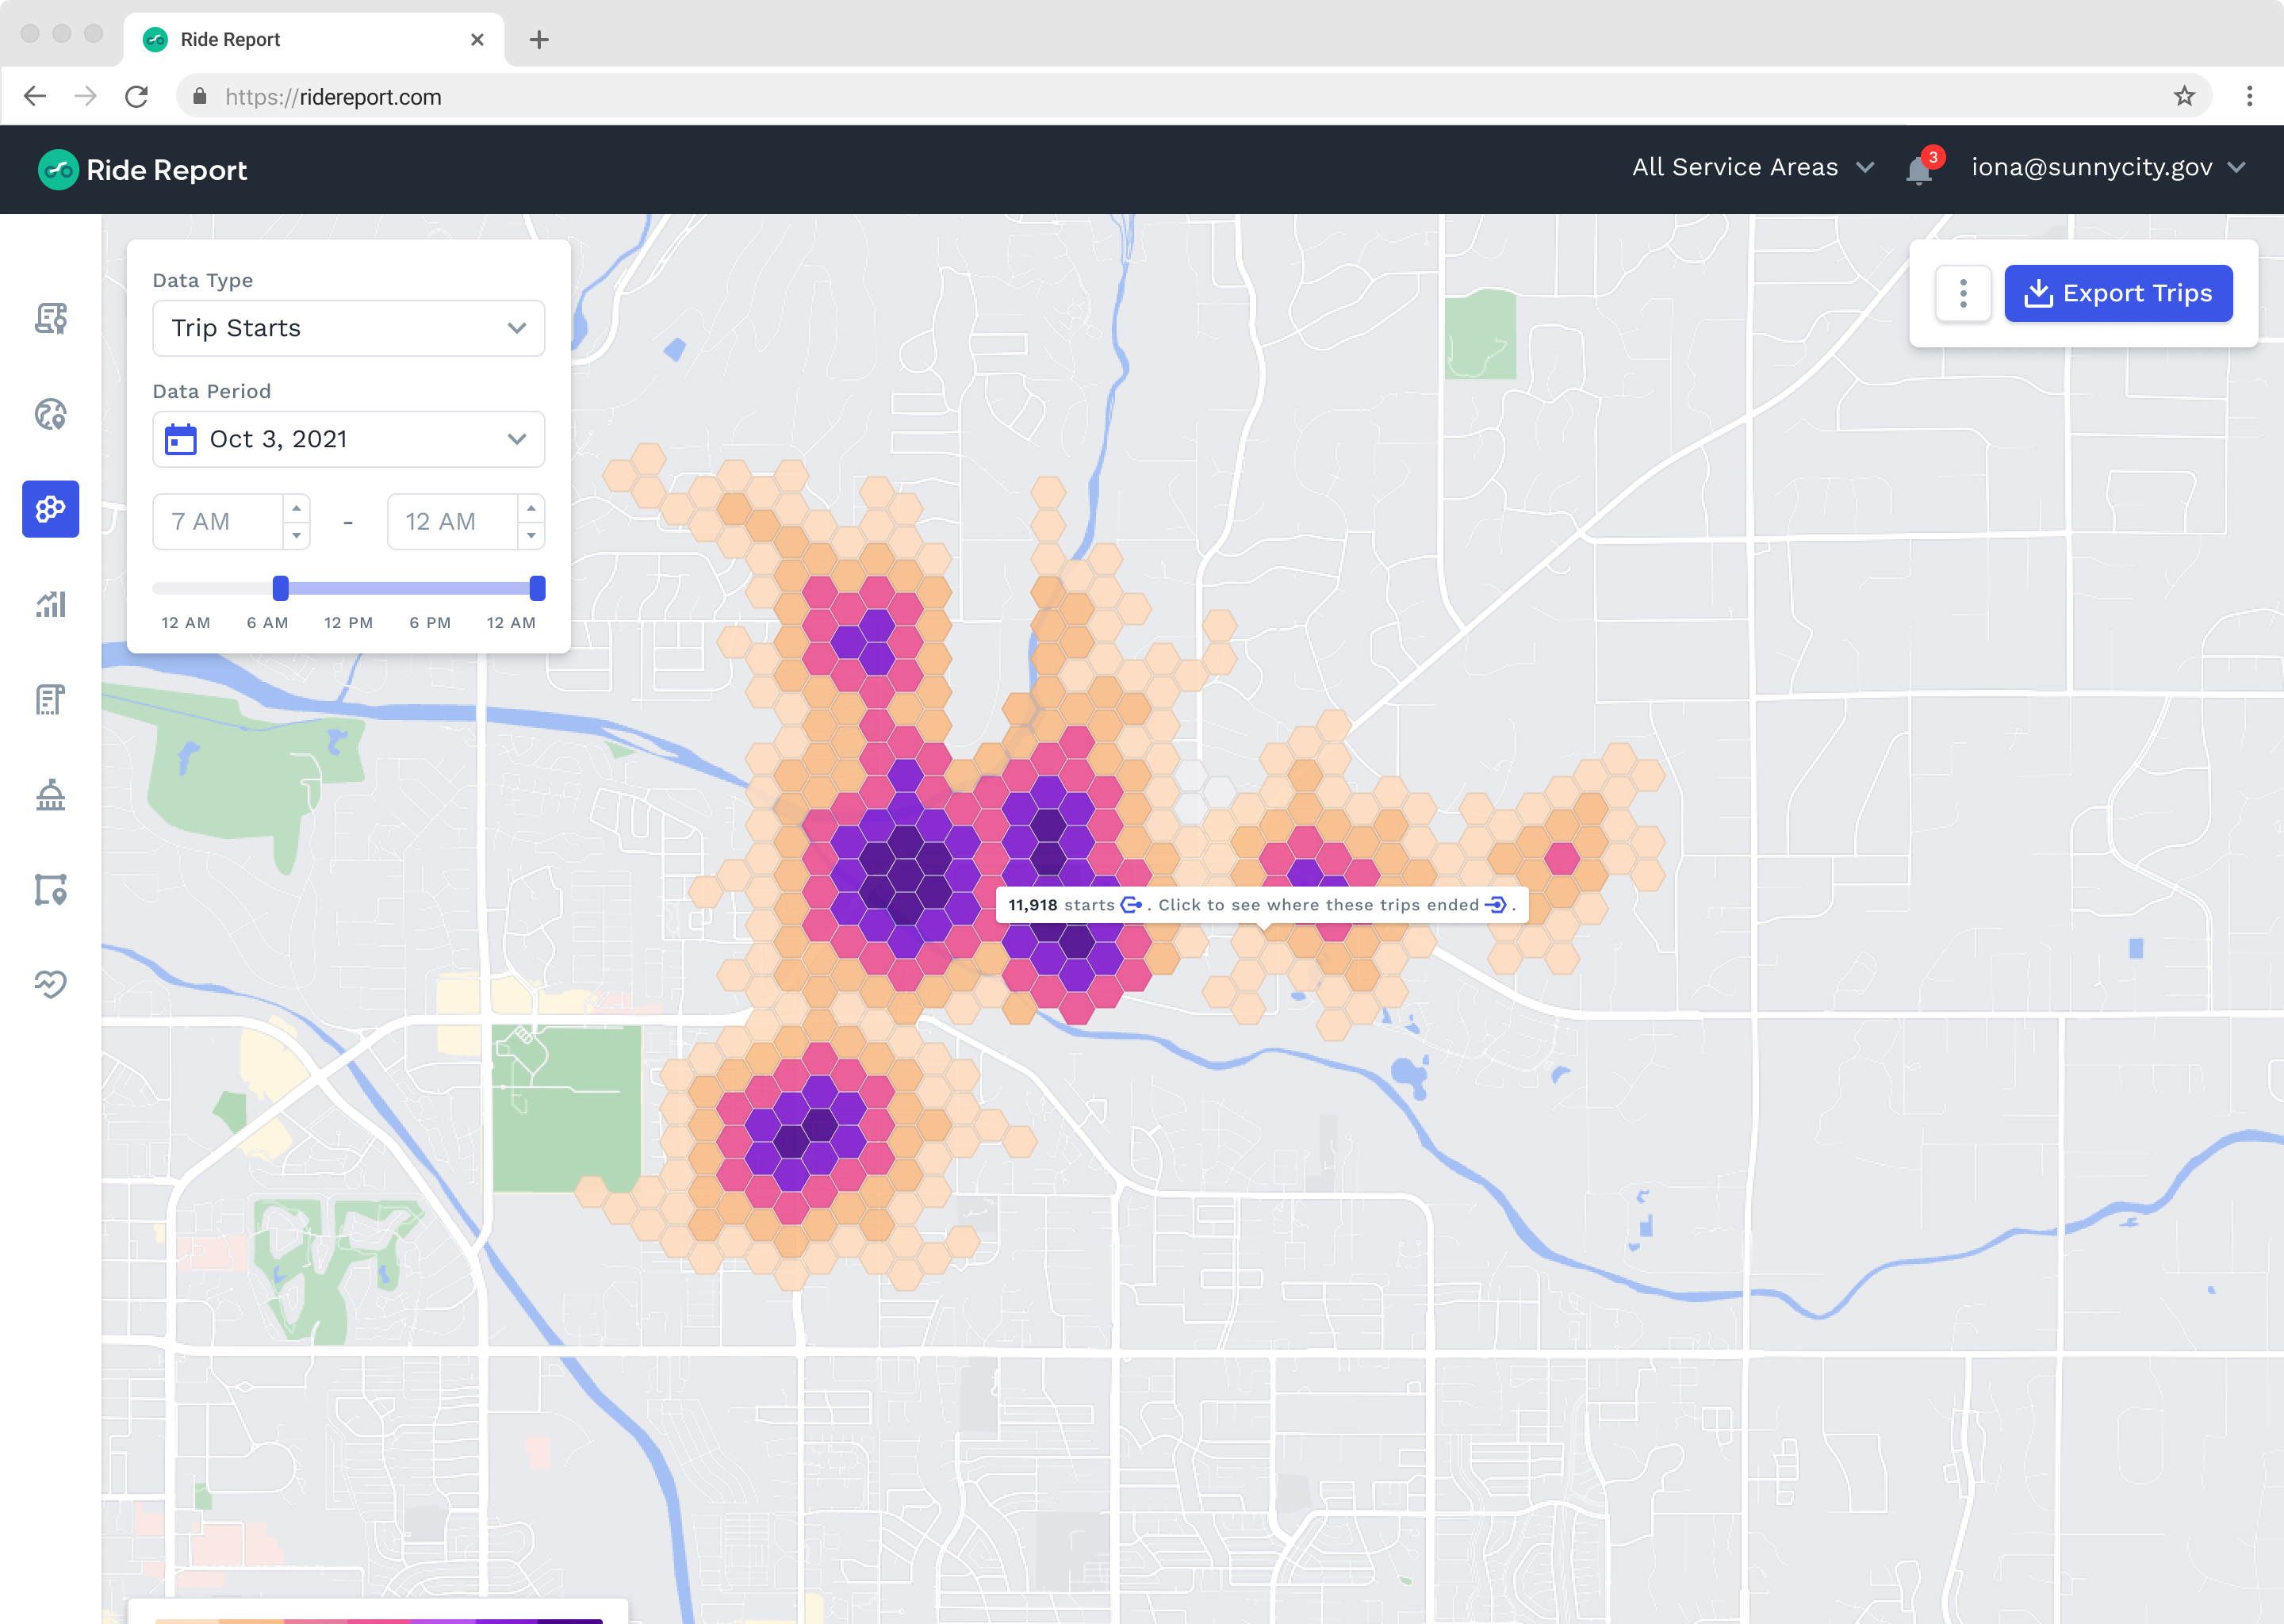Image resolution: width=2284 pixels, height=1624 pixels.
Task: Click the 12 PM mark on time slider
Action: coord(348,623)
